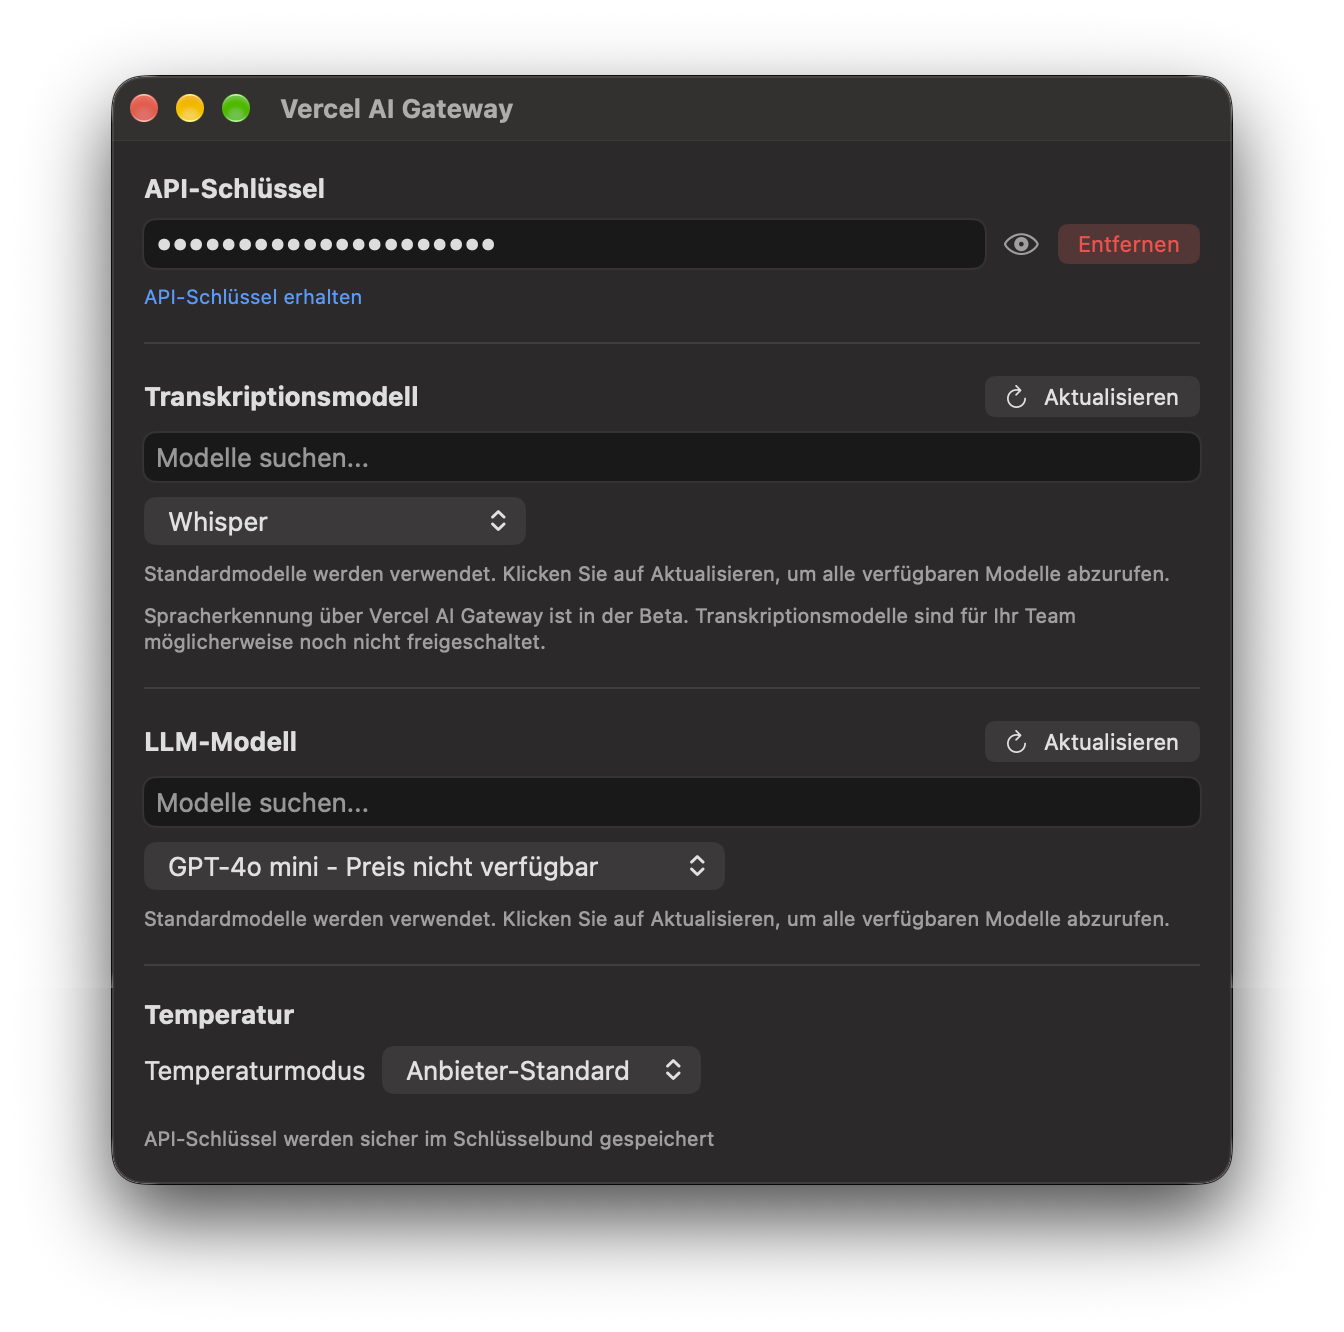1344x1332 pixels.
Task: Maximize window with green button
Action: click(x=236, y=108)
